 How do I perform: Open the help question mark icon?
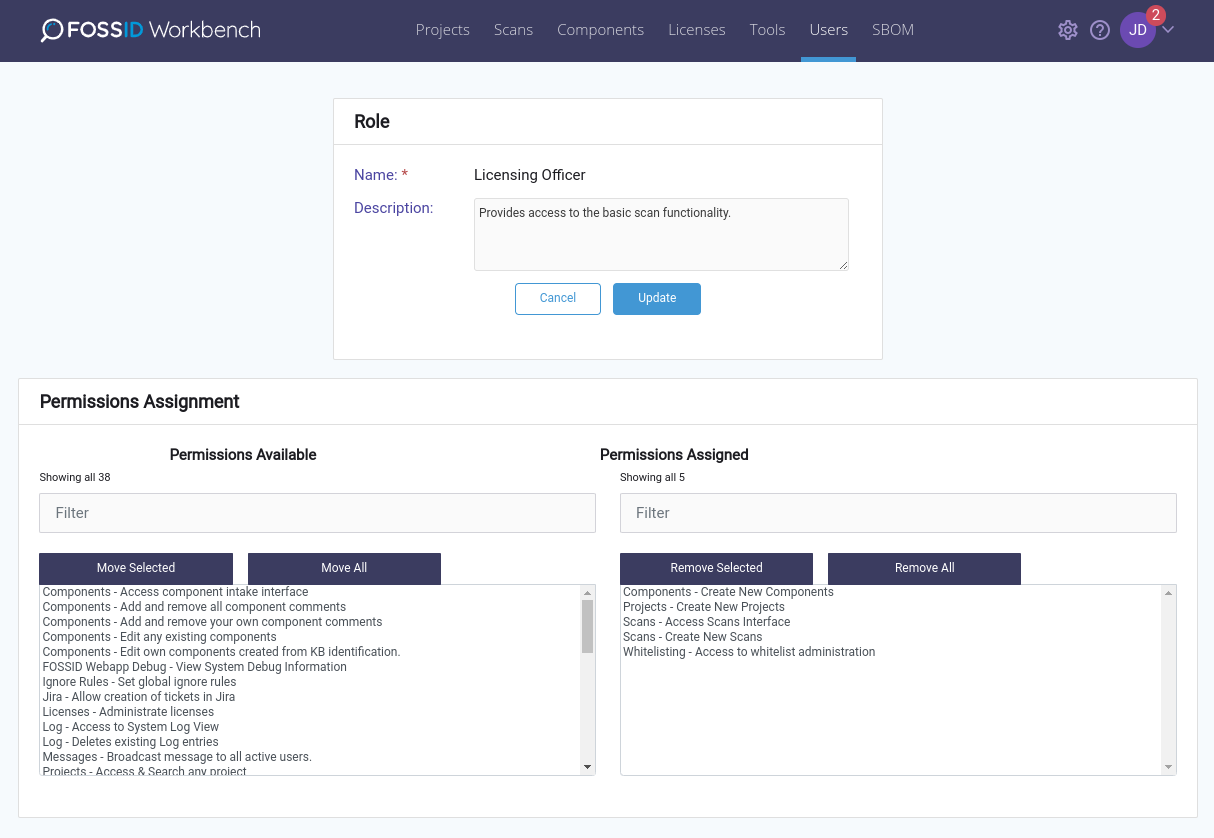pyautogui.click(x=1100, y=30)
